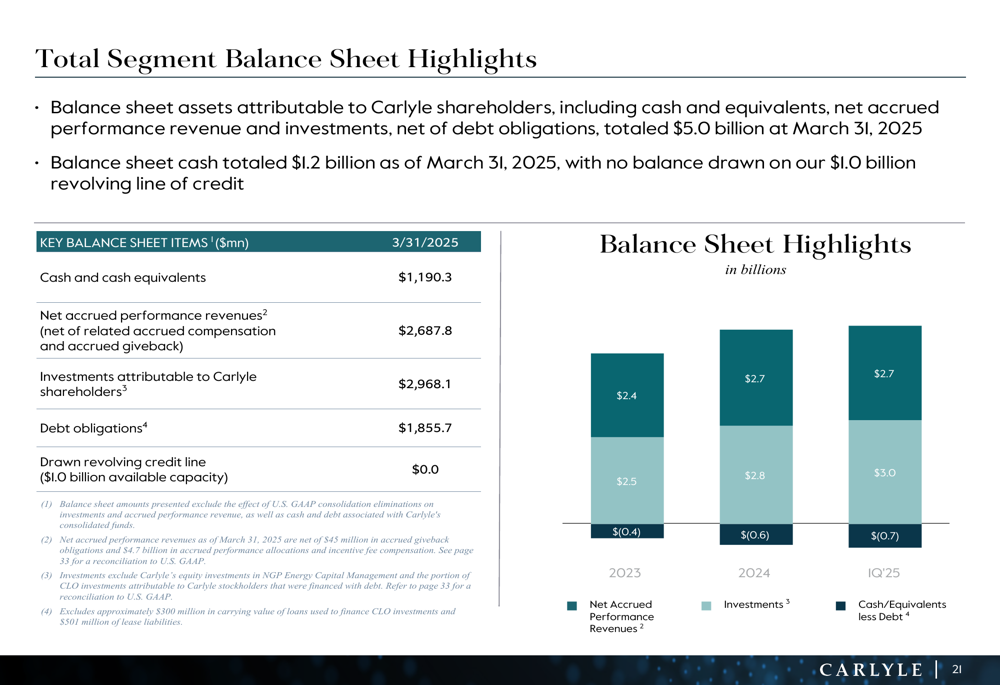Select the KEY BALANCE SHEET ITEMS table header

click(x=144, y=242)
